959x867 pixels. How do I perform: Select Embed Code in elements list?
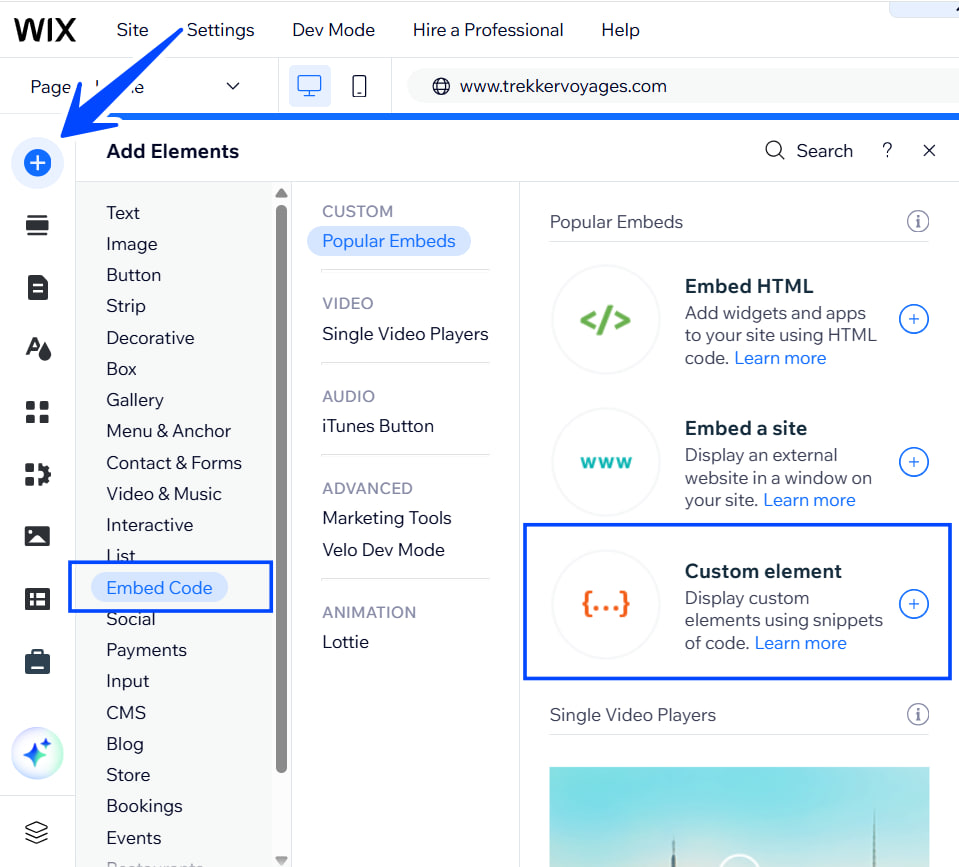coord(159,587)
